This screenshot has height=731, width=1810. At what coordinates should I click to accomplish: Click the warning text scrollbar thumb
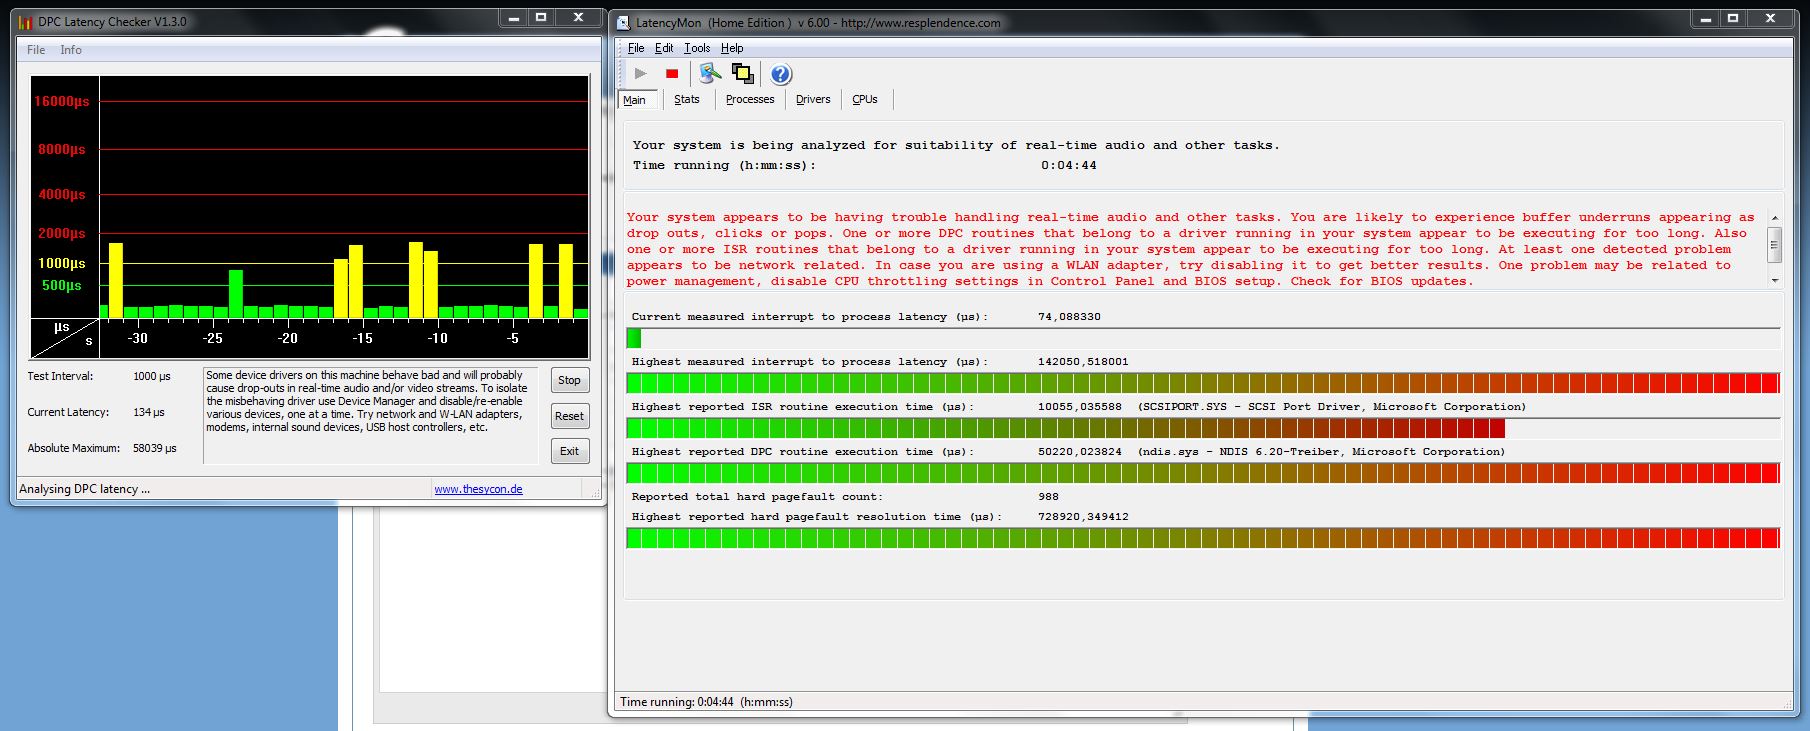(x=1775, y=243)
